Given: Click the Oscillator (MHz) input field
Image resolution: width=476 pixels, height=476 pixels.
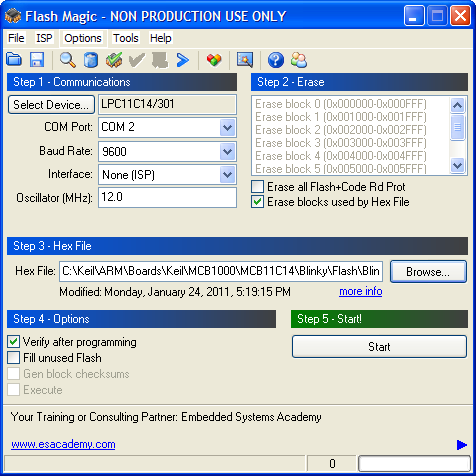Looking at the screenshot, I should (167, 197).
